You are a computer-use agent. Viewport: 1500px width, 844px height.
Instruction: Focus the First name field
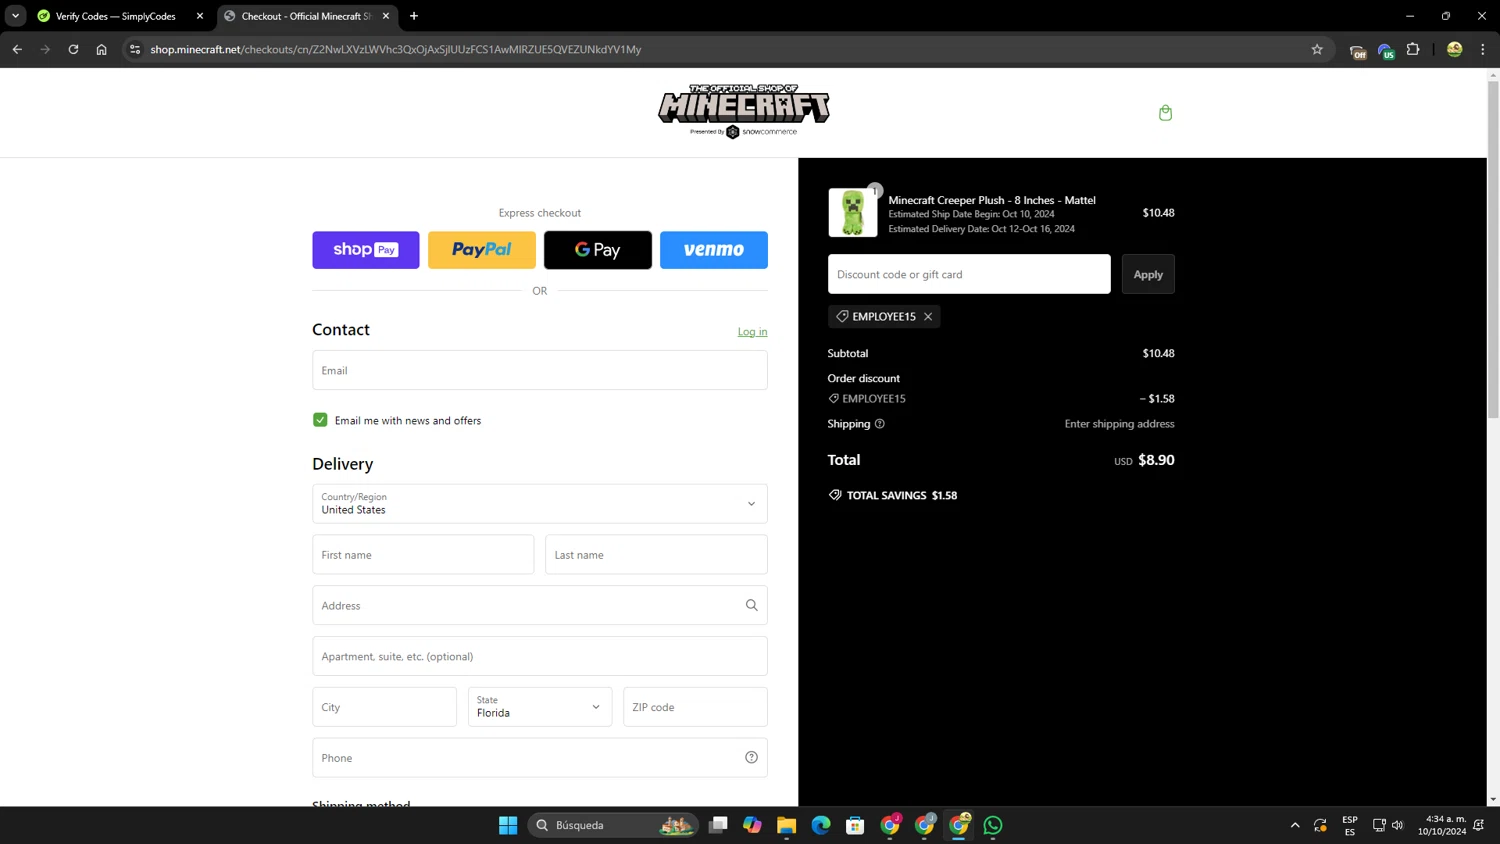click(423, 555)
